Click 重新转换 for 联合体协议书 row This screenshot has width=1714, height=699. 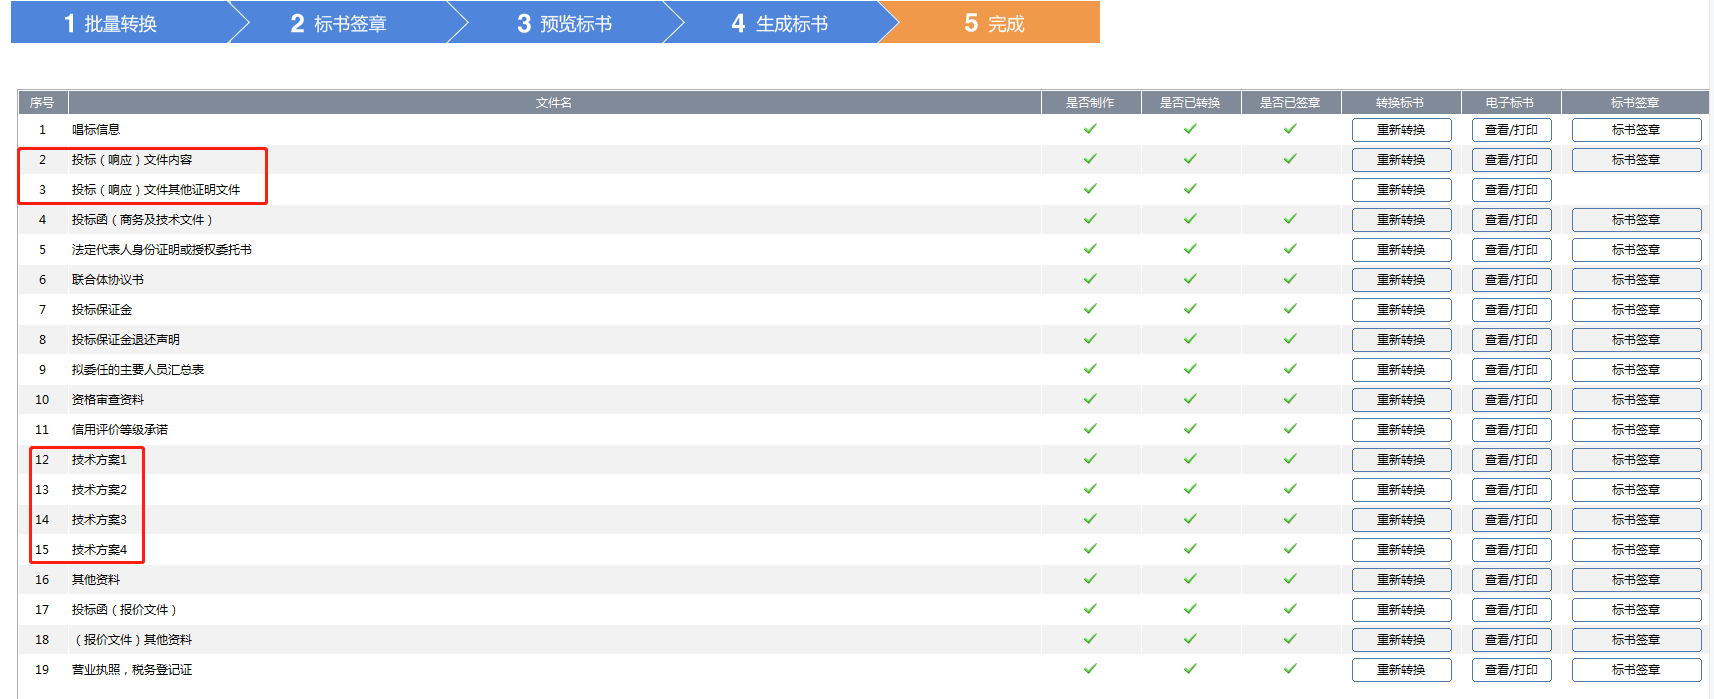(x=1400, y=280)
